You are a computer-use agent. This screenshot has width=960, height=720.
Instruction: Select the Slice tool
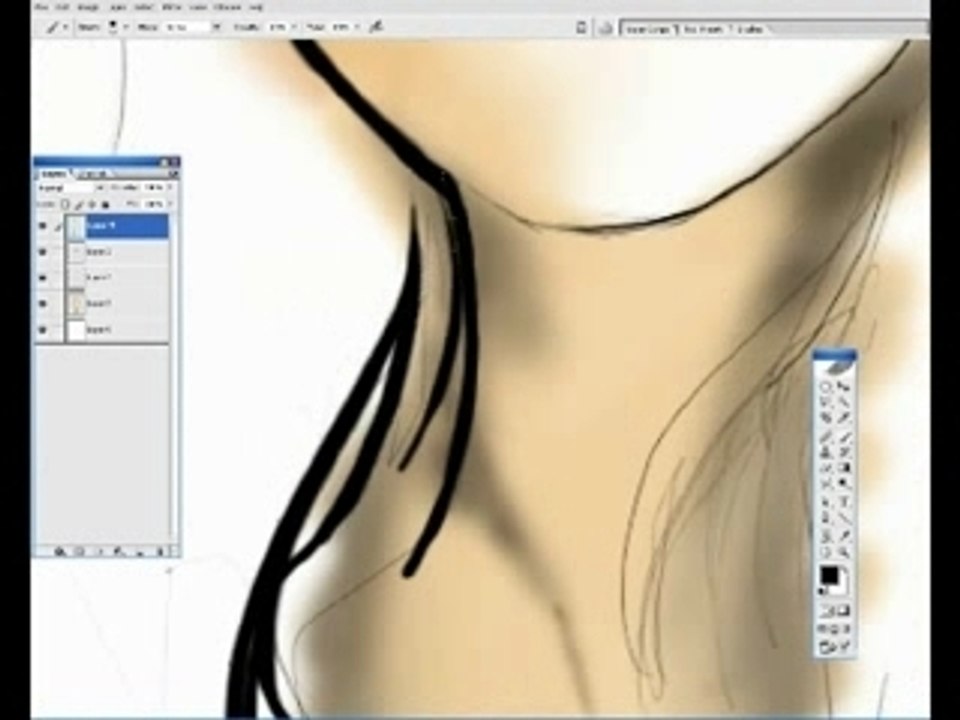click(x=844, y=417)
